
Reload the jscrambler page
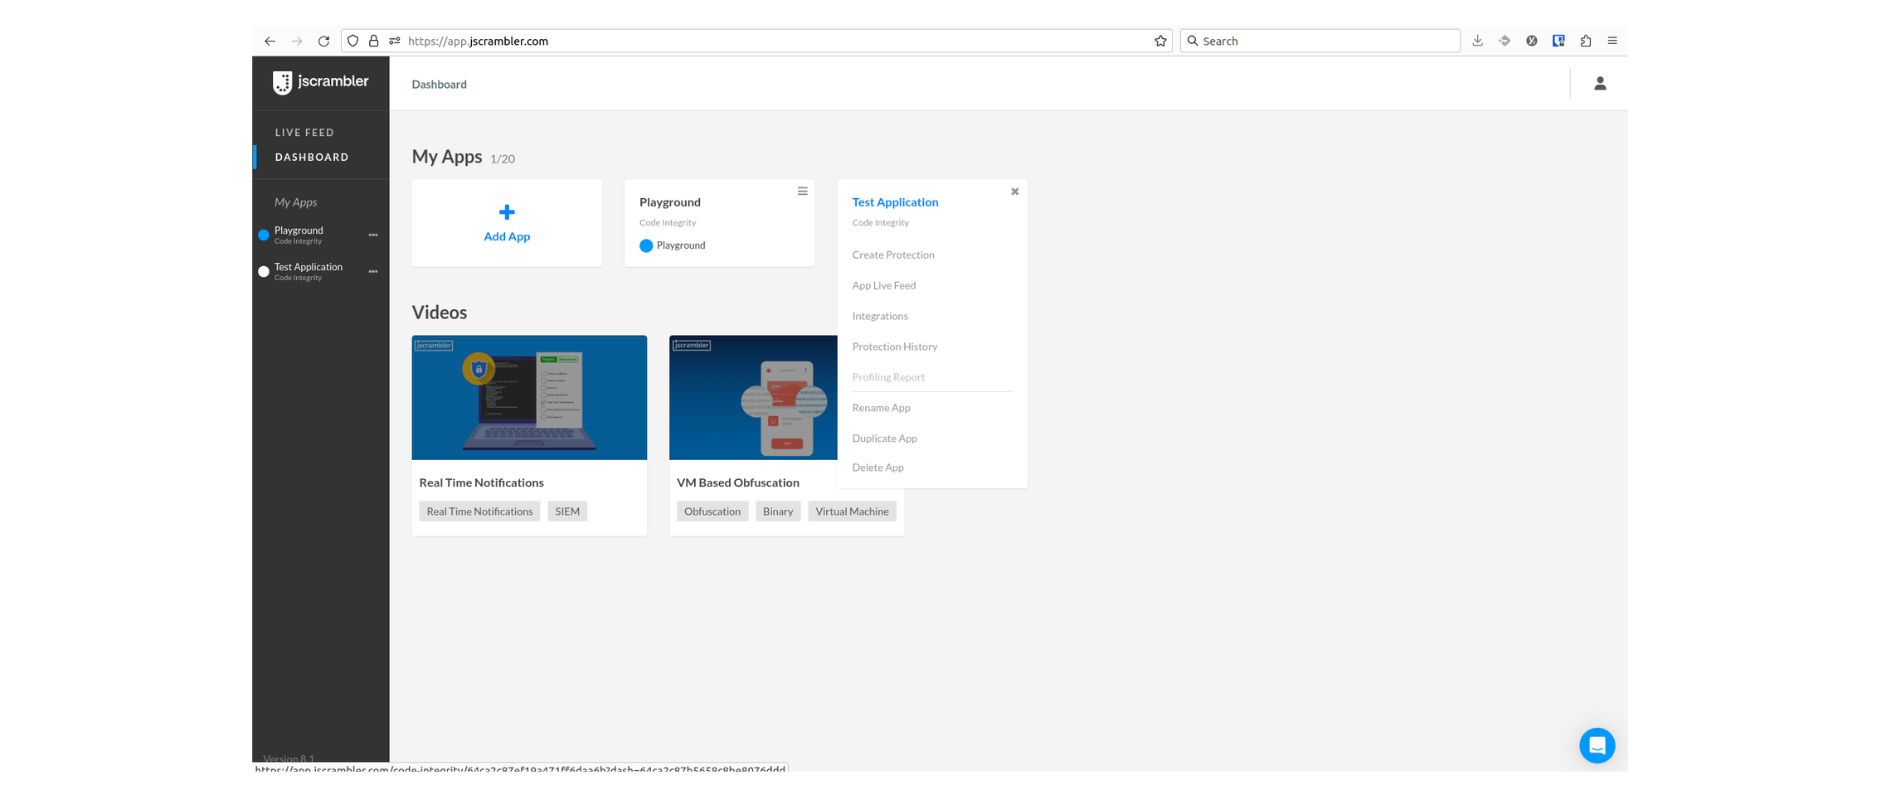click(324, 41)
